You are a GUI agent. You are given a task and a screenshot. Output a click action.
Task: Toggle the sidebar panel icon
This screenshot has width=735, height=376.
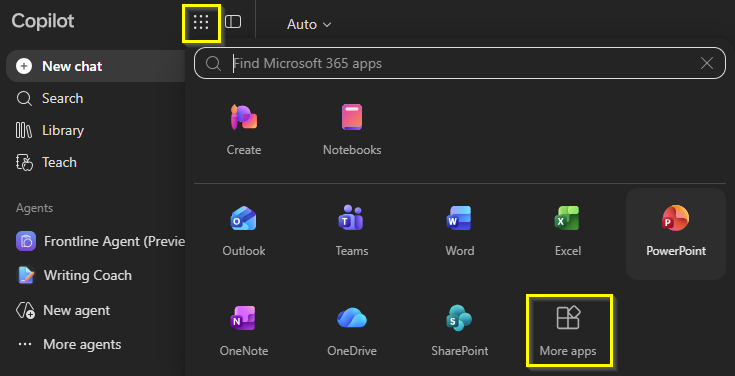pos(233,22)
